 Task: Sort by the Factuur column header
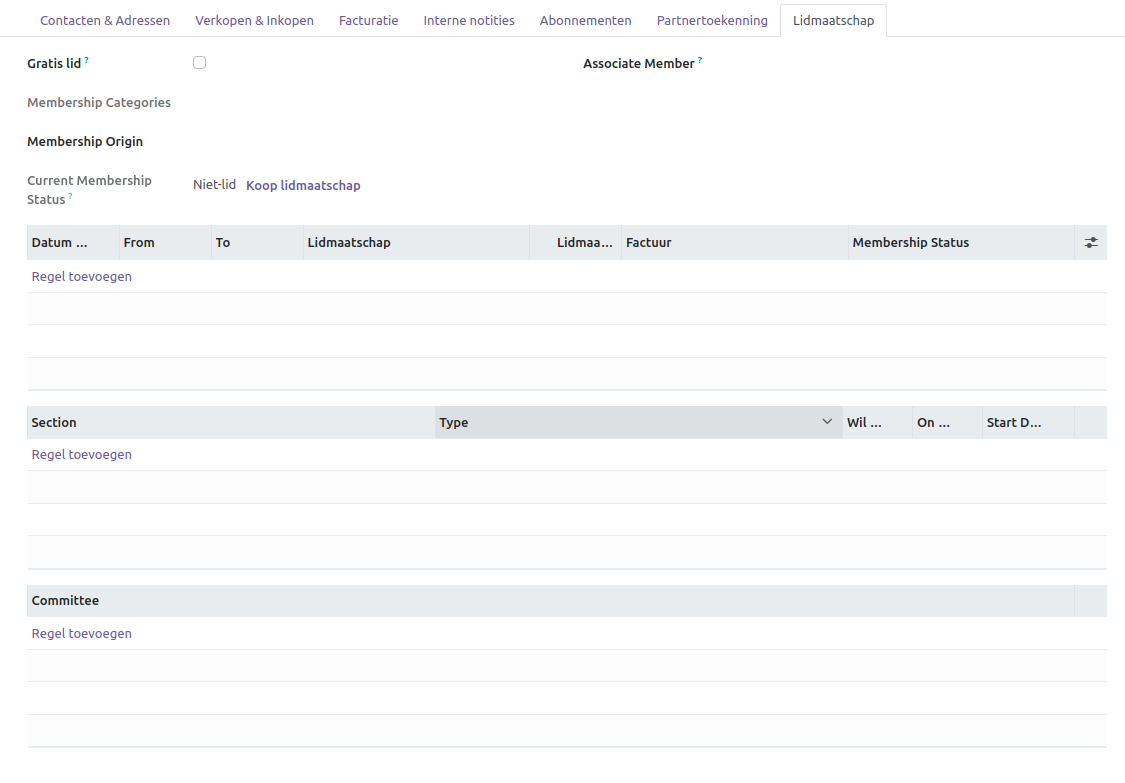pyautogui.click(x=649, y=242)
